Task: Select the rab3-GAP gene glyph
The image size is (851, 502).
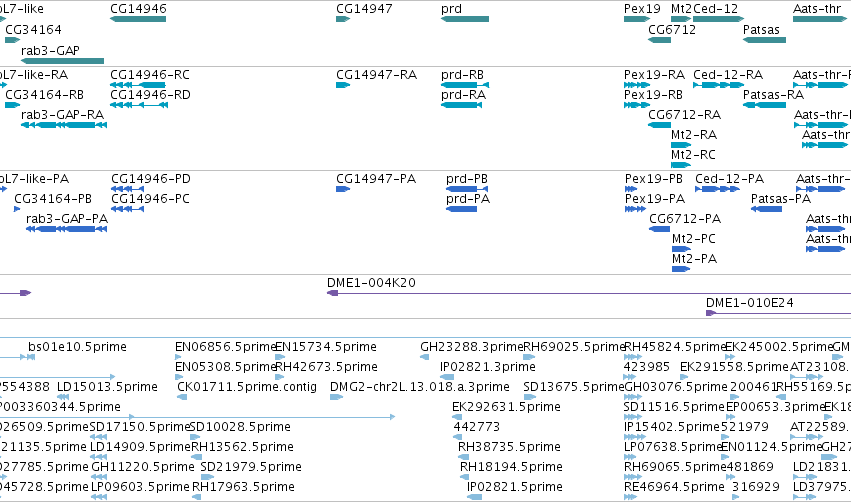Action: pos(62,61)
